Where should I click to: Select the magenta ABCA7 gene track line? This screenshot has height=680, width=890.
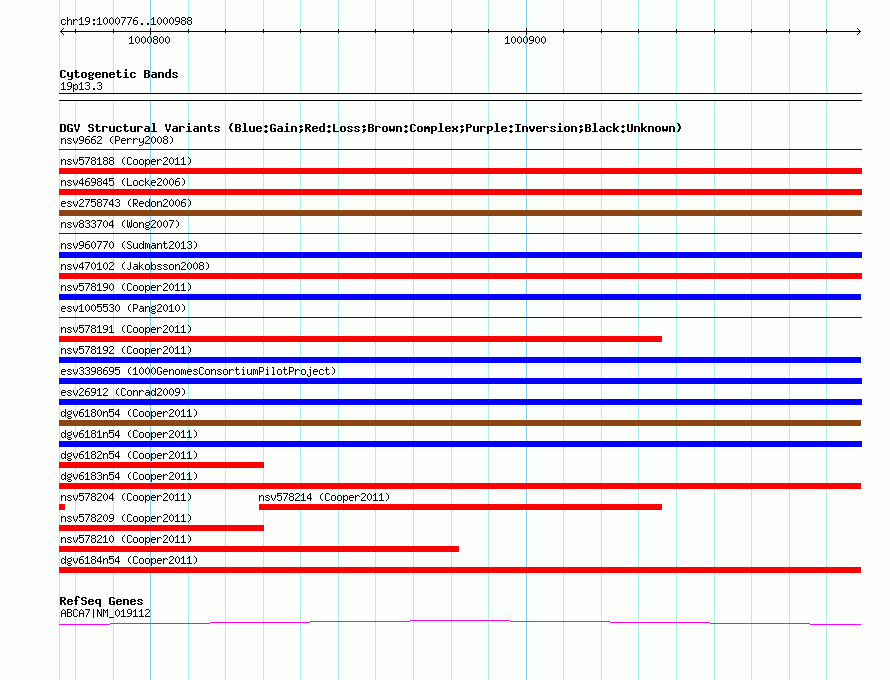pyautogui.click(x=460, y=622)
